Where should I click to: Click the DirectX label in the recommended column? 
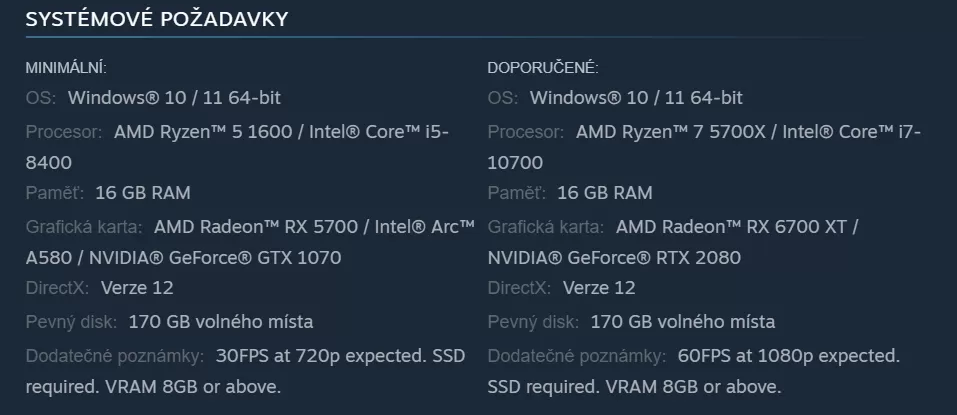(x=520, y=288)
